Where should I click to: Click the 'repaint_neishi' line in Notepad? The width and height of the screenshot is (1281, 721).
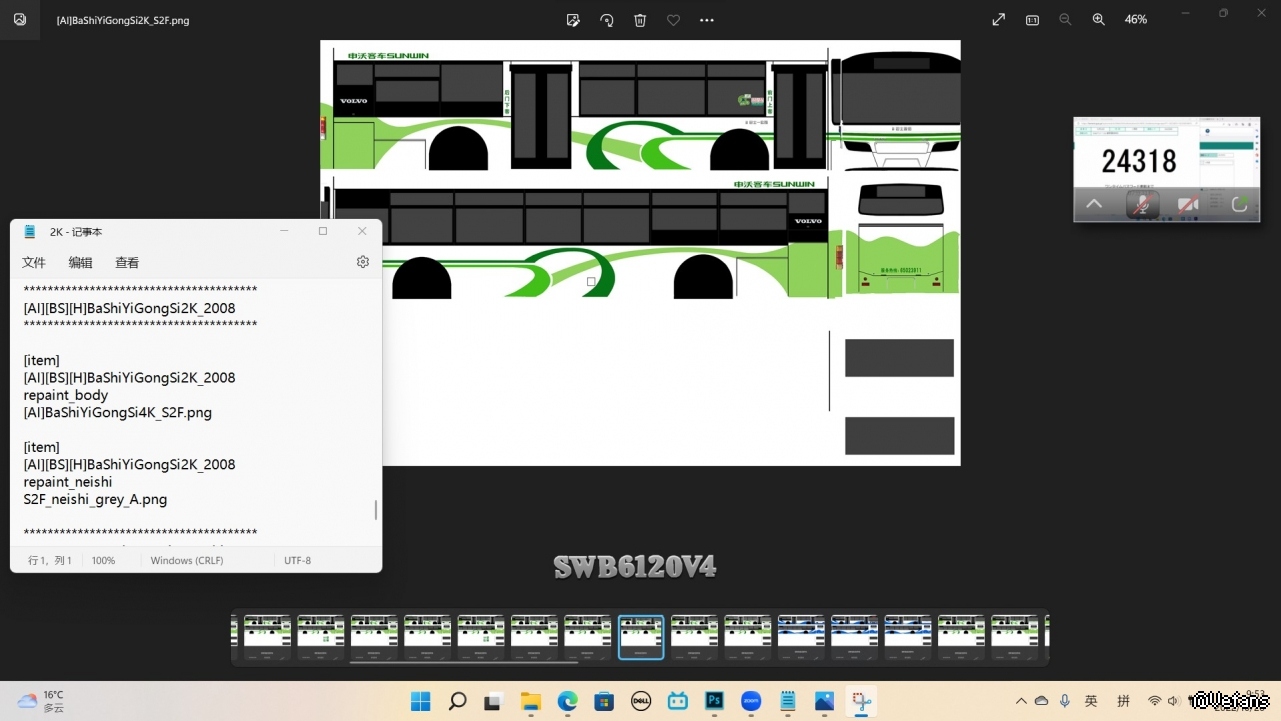68,482
